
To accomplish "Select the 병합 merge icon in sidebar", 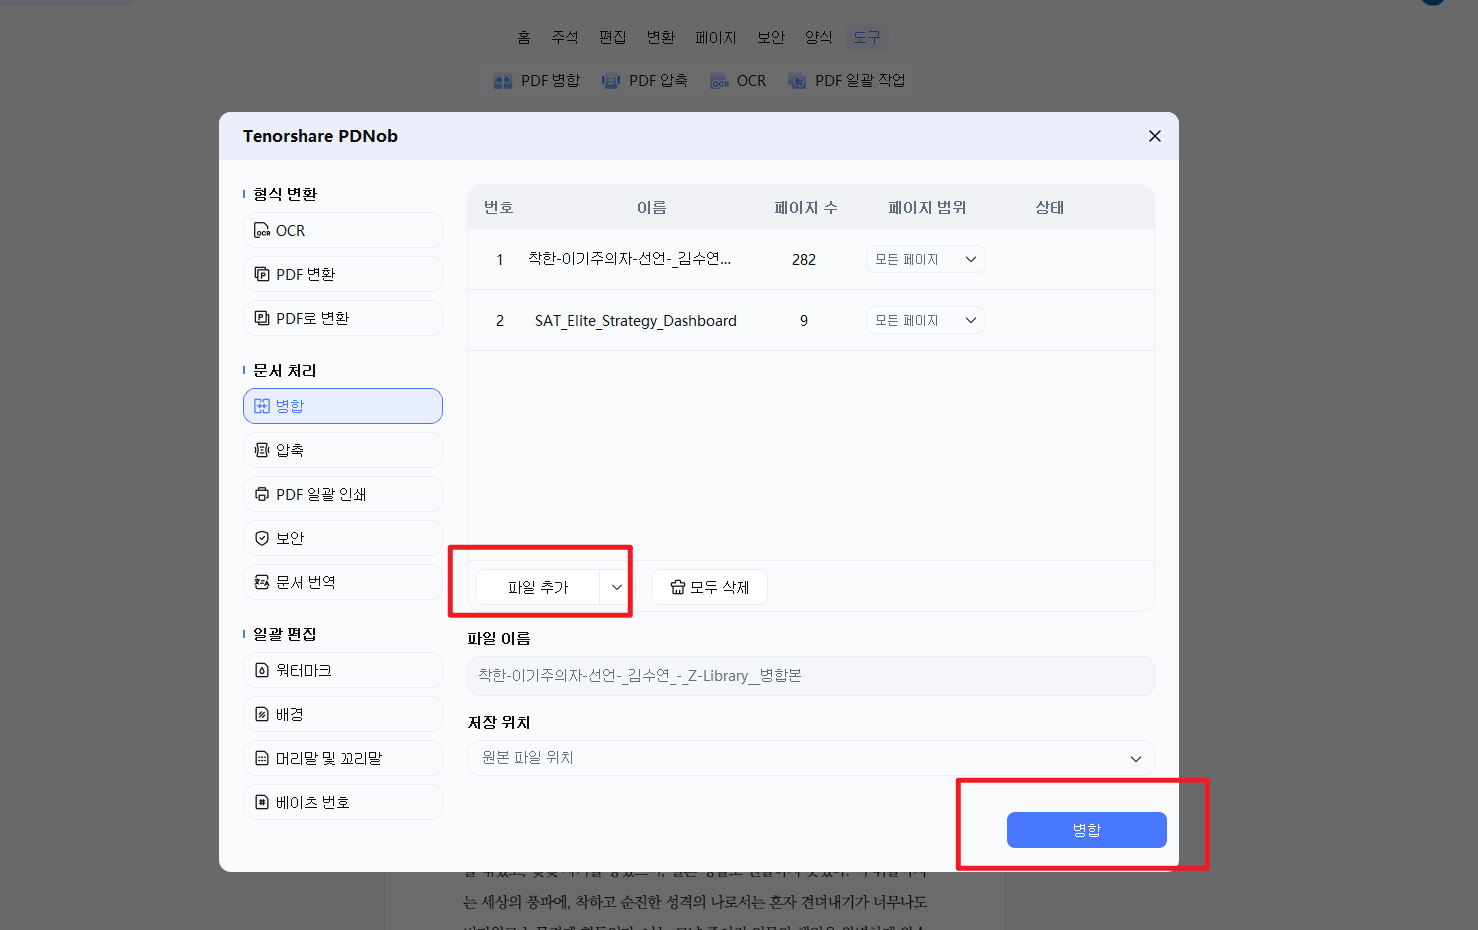I will tap(262, 406).
